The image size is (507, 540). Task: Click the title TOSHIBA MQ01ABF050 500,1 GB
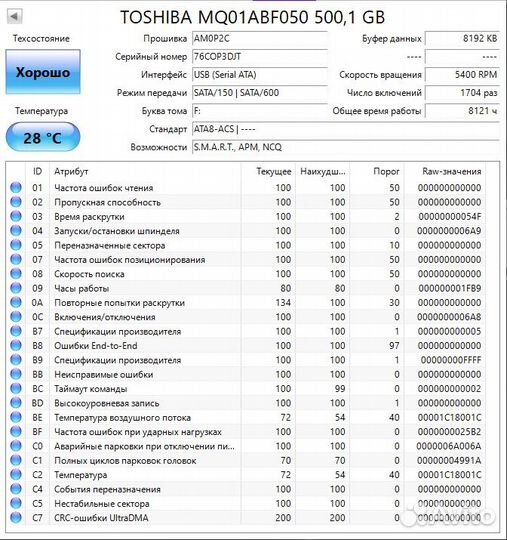tap(252, 17)
